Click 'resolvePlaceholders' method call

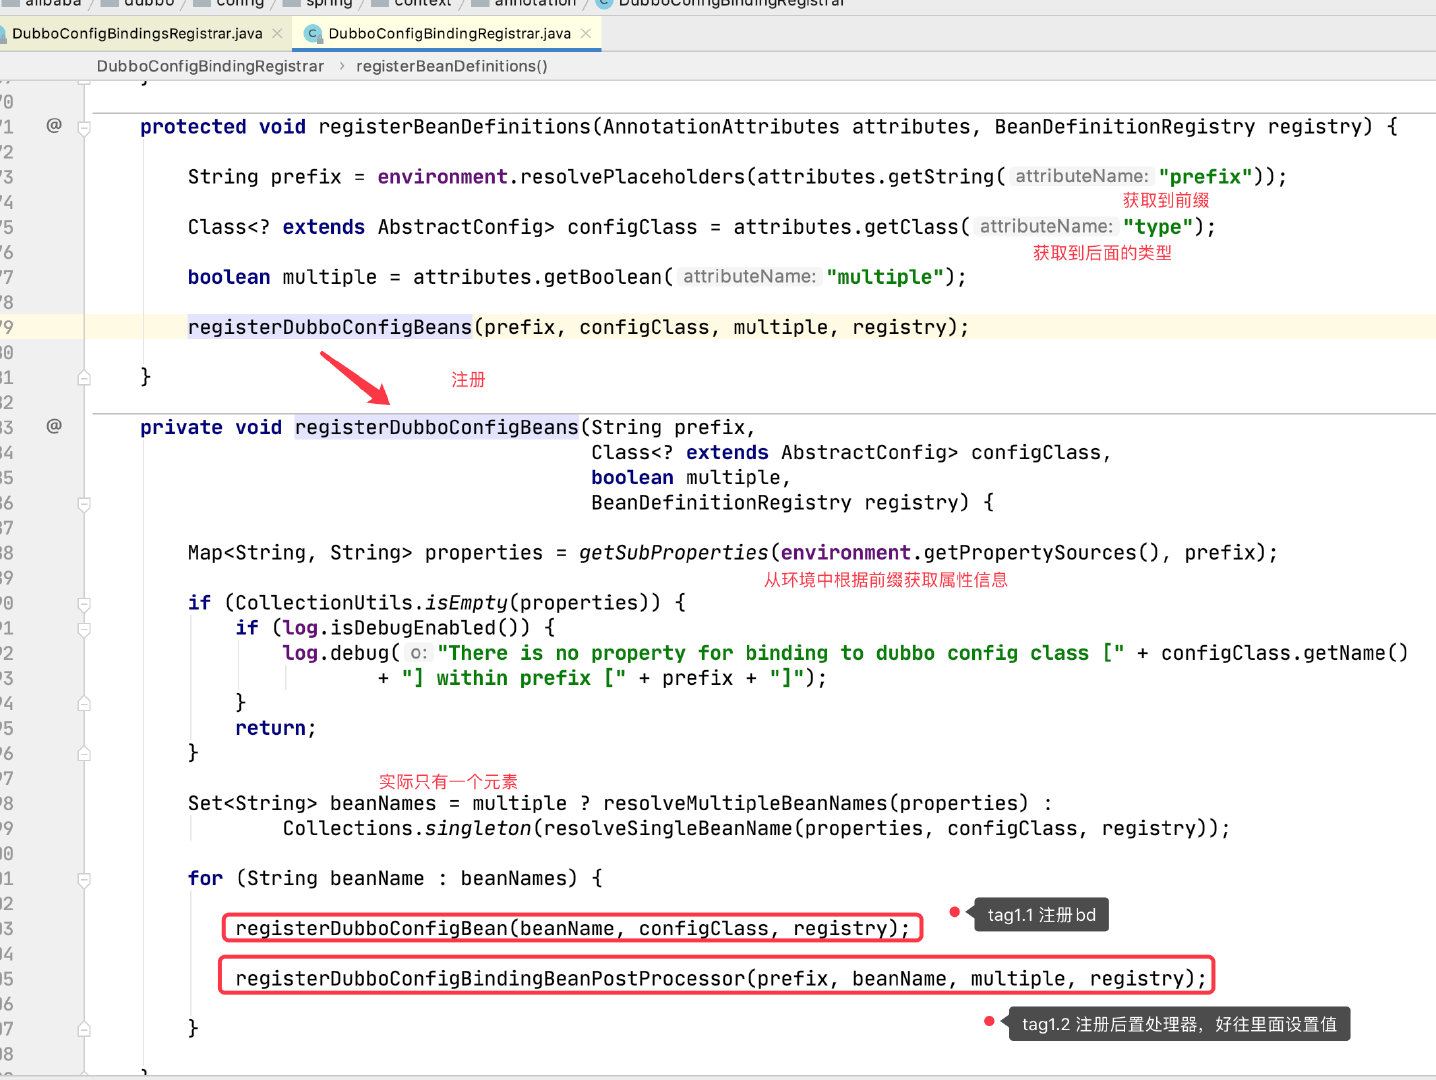pos(632,177)
